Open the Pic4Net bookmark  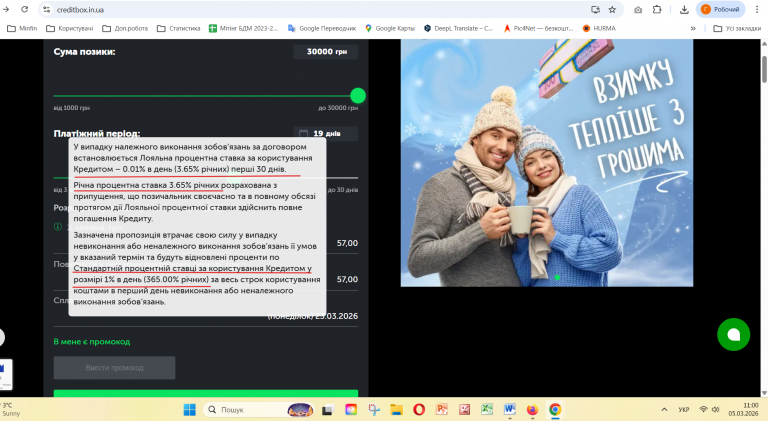click(538, 28)
